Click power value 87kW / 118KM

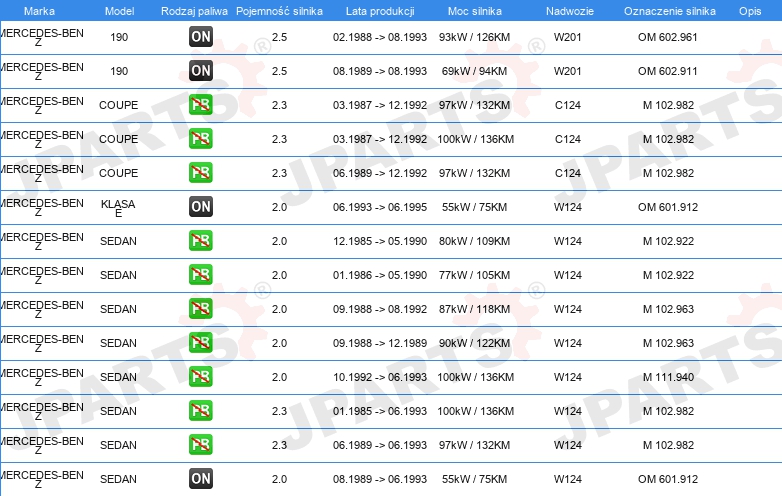coord(474,309)
